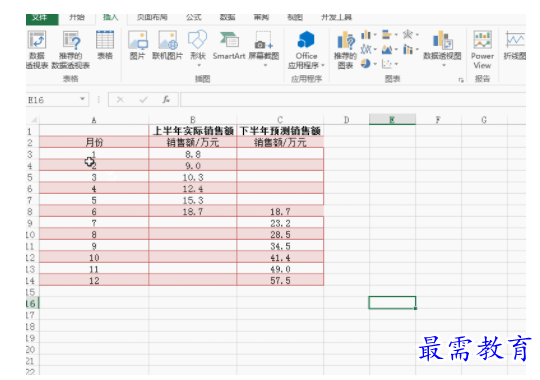The height and width of the screenshot is (380, 540).
Task: Switch to the Formulas (公式) tab
Action: tap(194, 17)
